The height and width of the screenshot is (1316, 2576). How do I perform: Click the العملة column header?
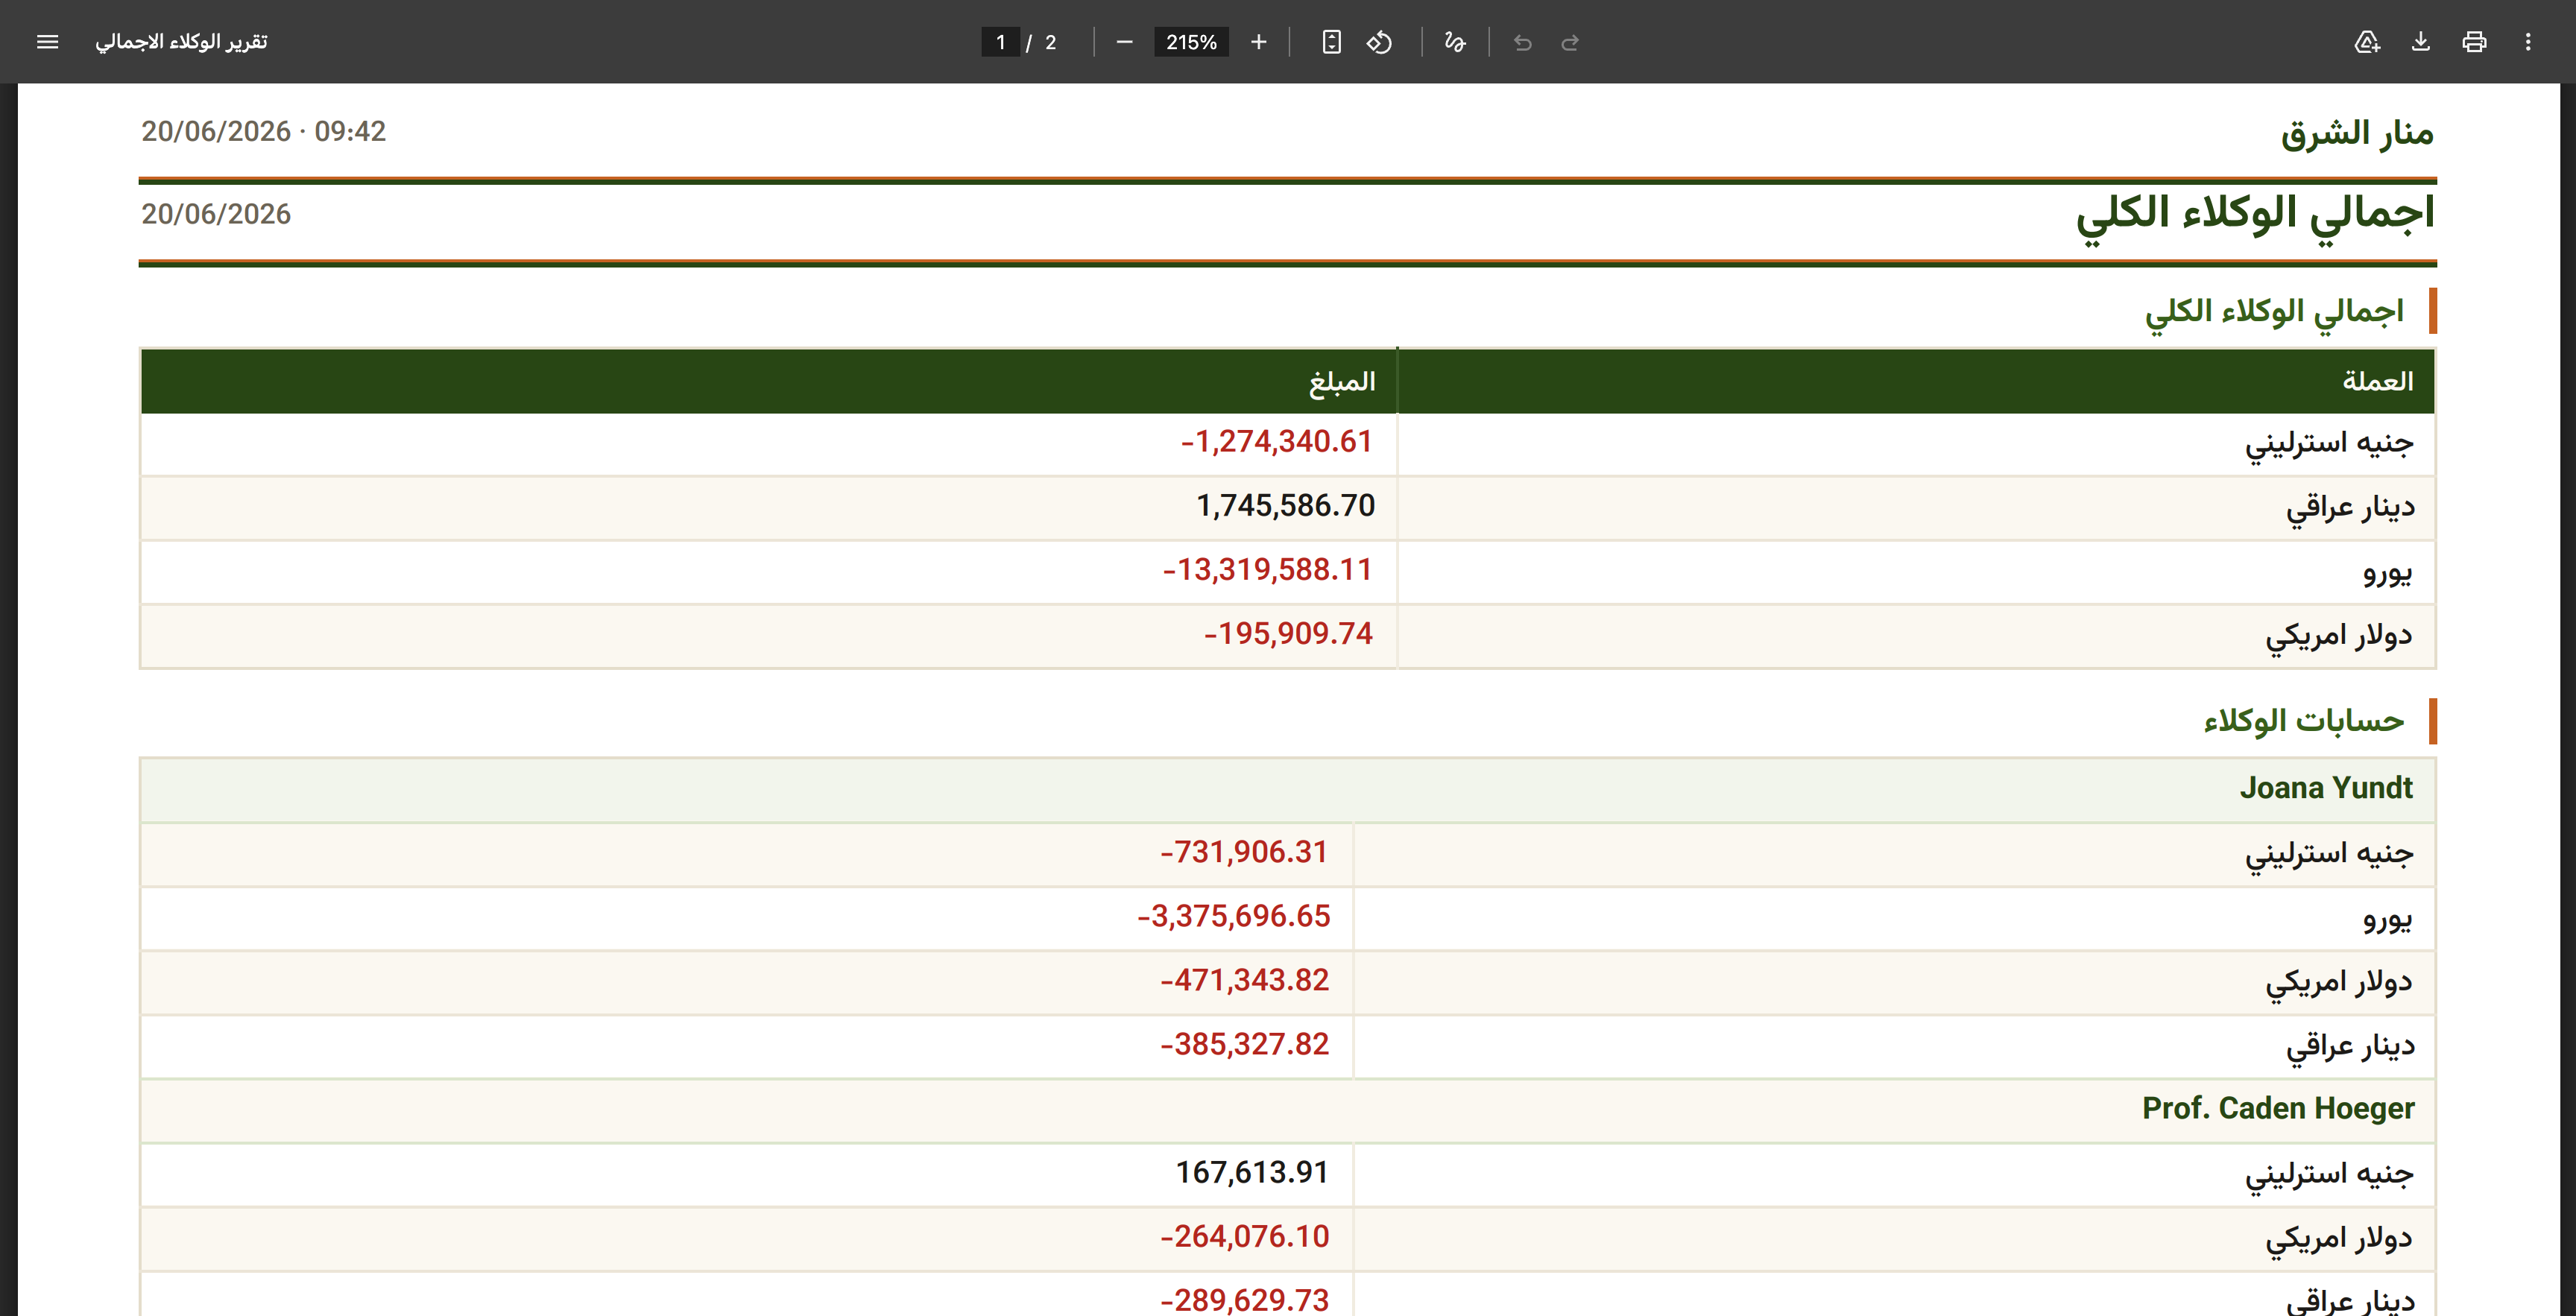tap(1916, 381)
